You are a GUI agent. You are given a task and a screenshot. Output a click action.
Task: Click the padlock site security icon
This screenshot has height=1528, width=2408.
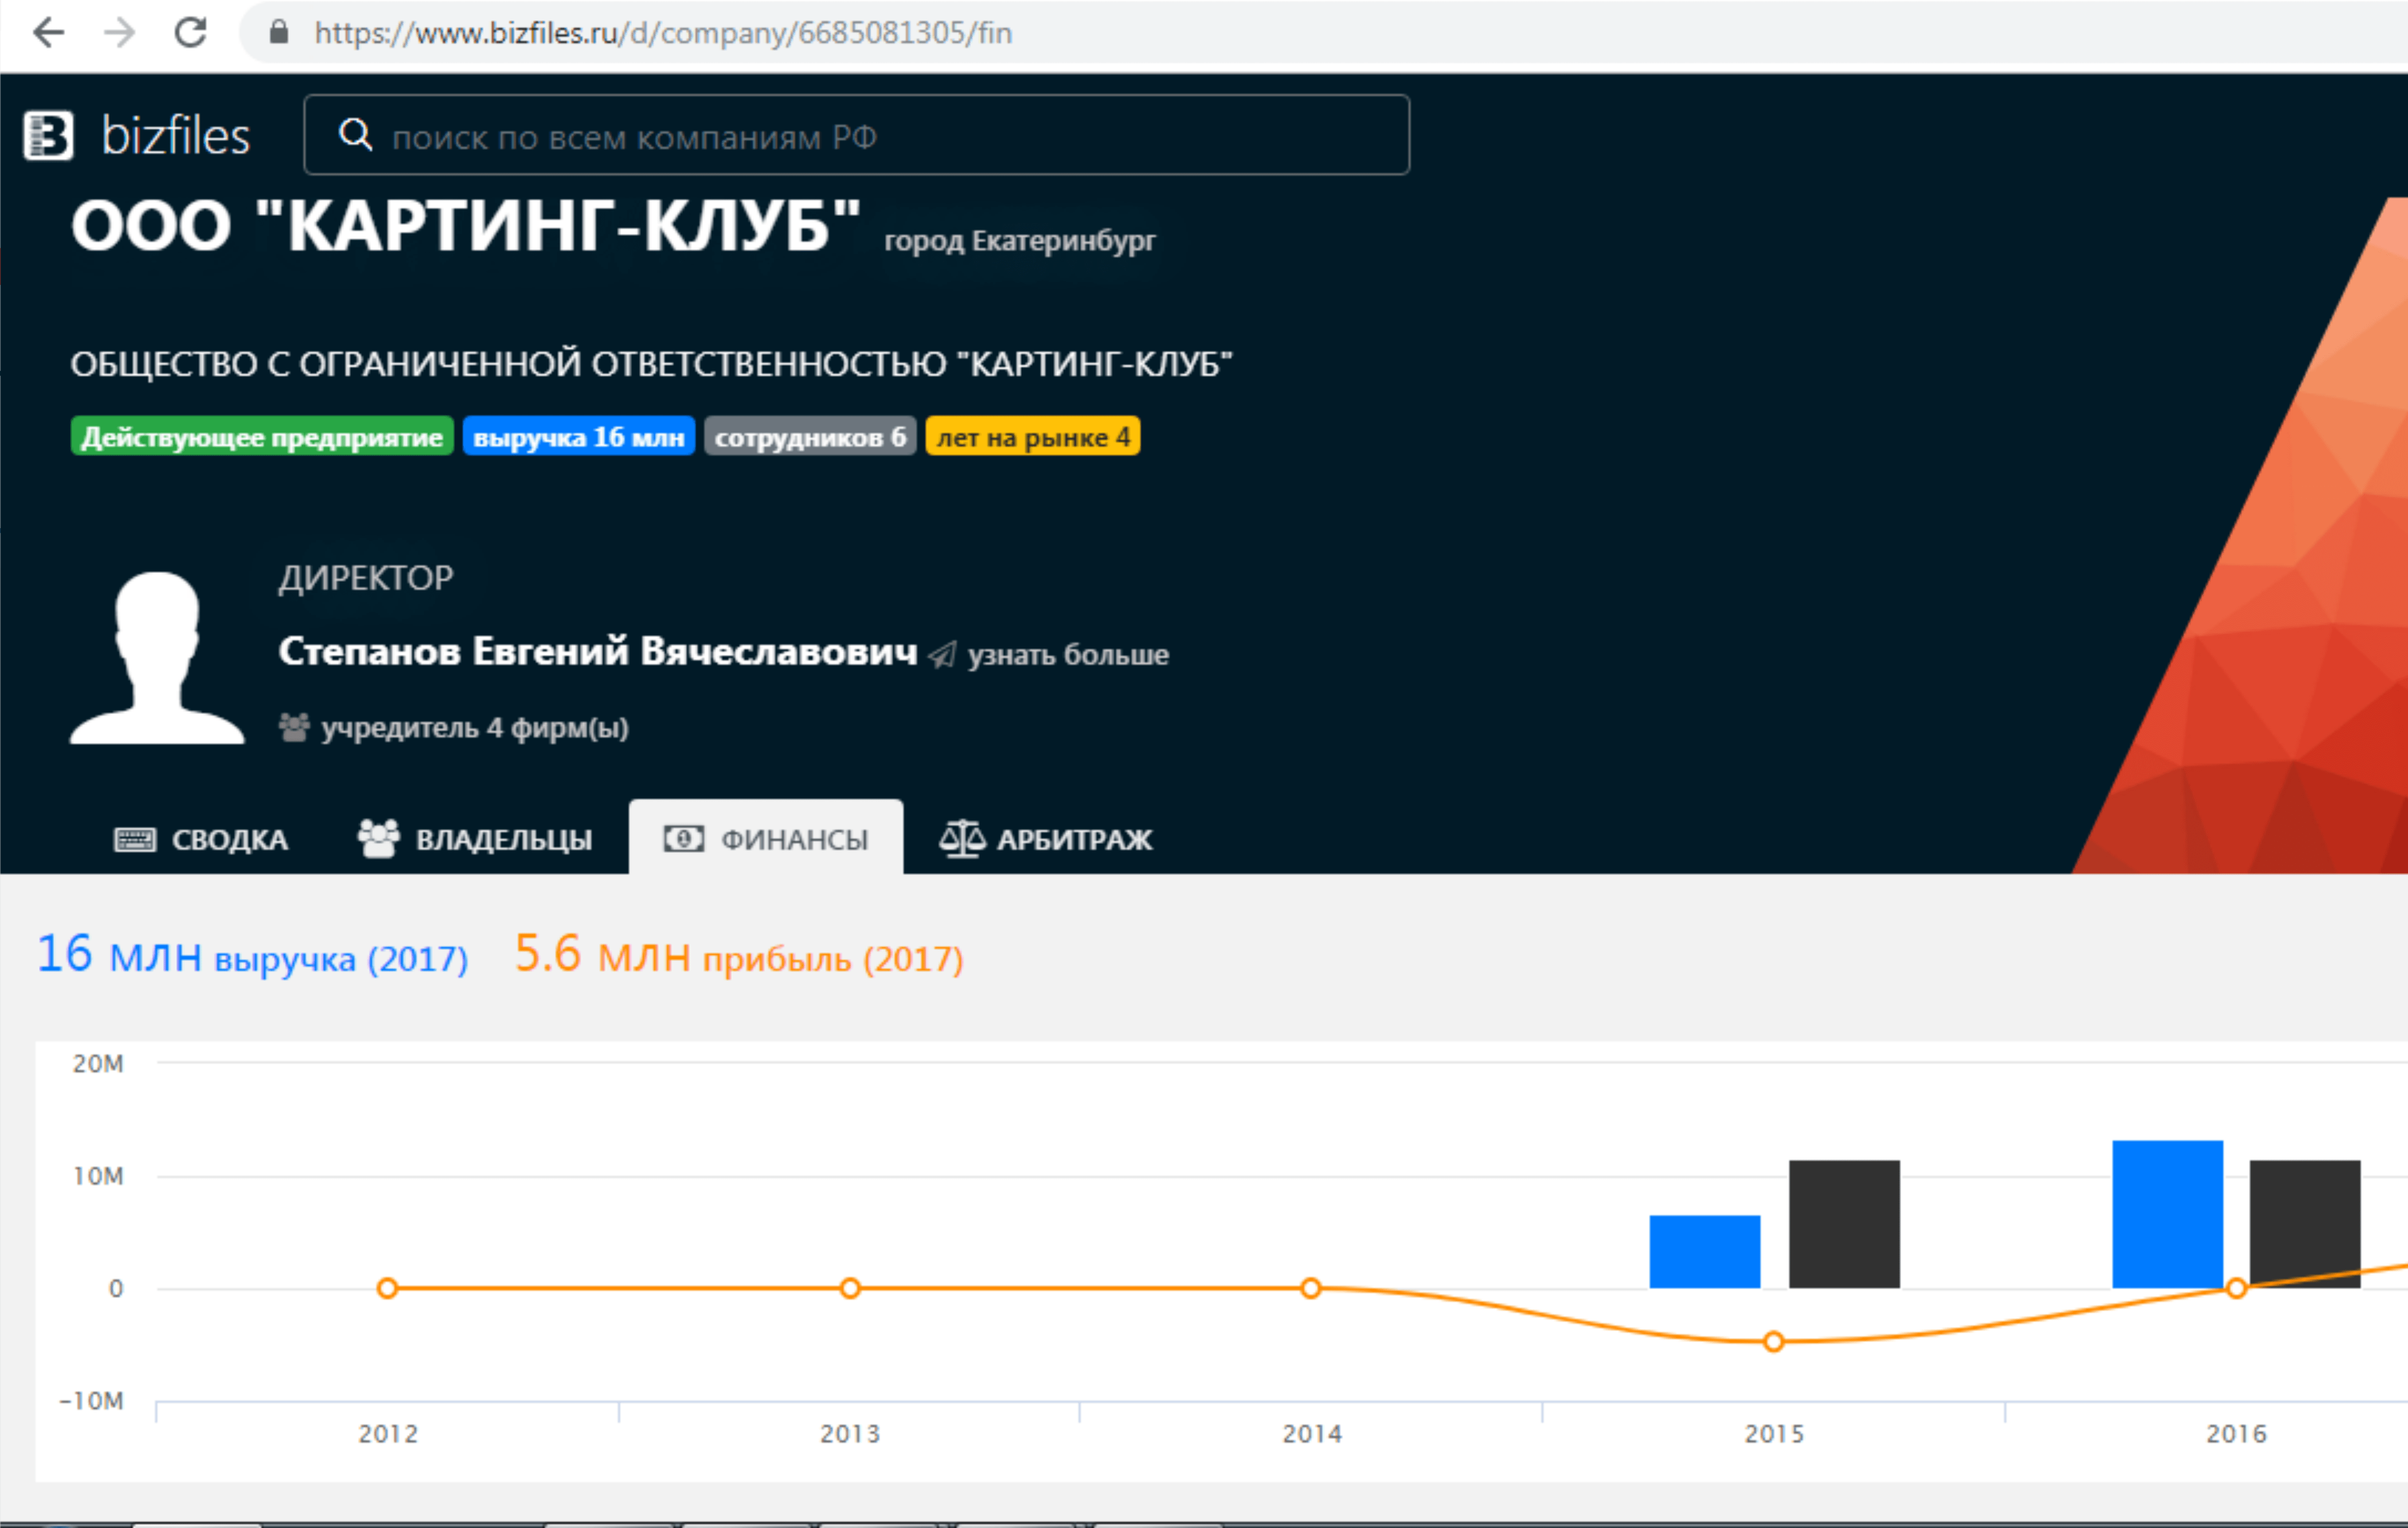279,32
